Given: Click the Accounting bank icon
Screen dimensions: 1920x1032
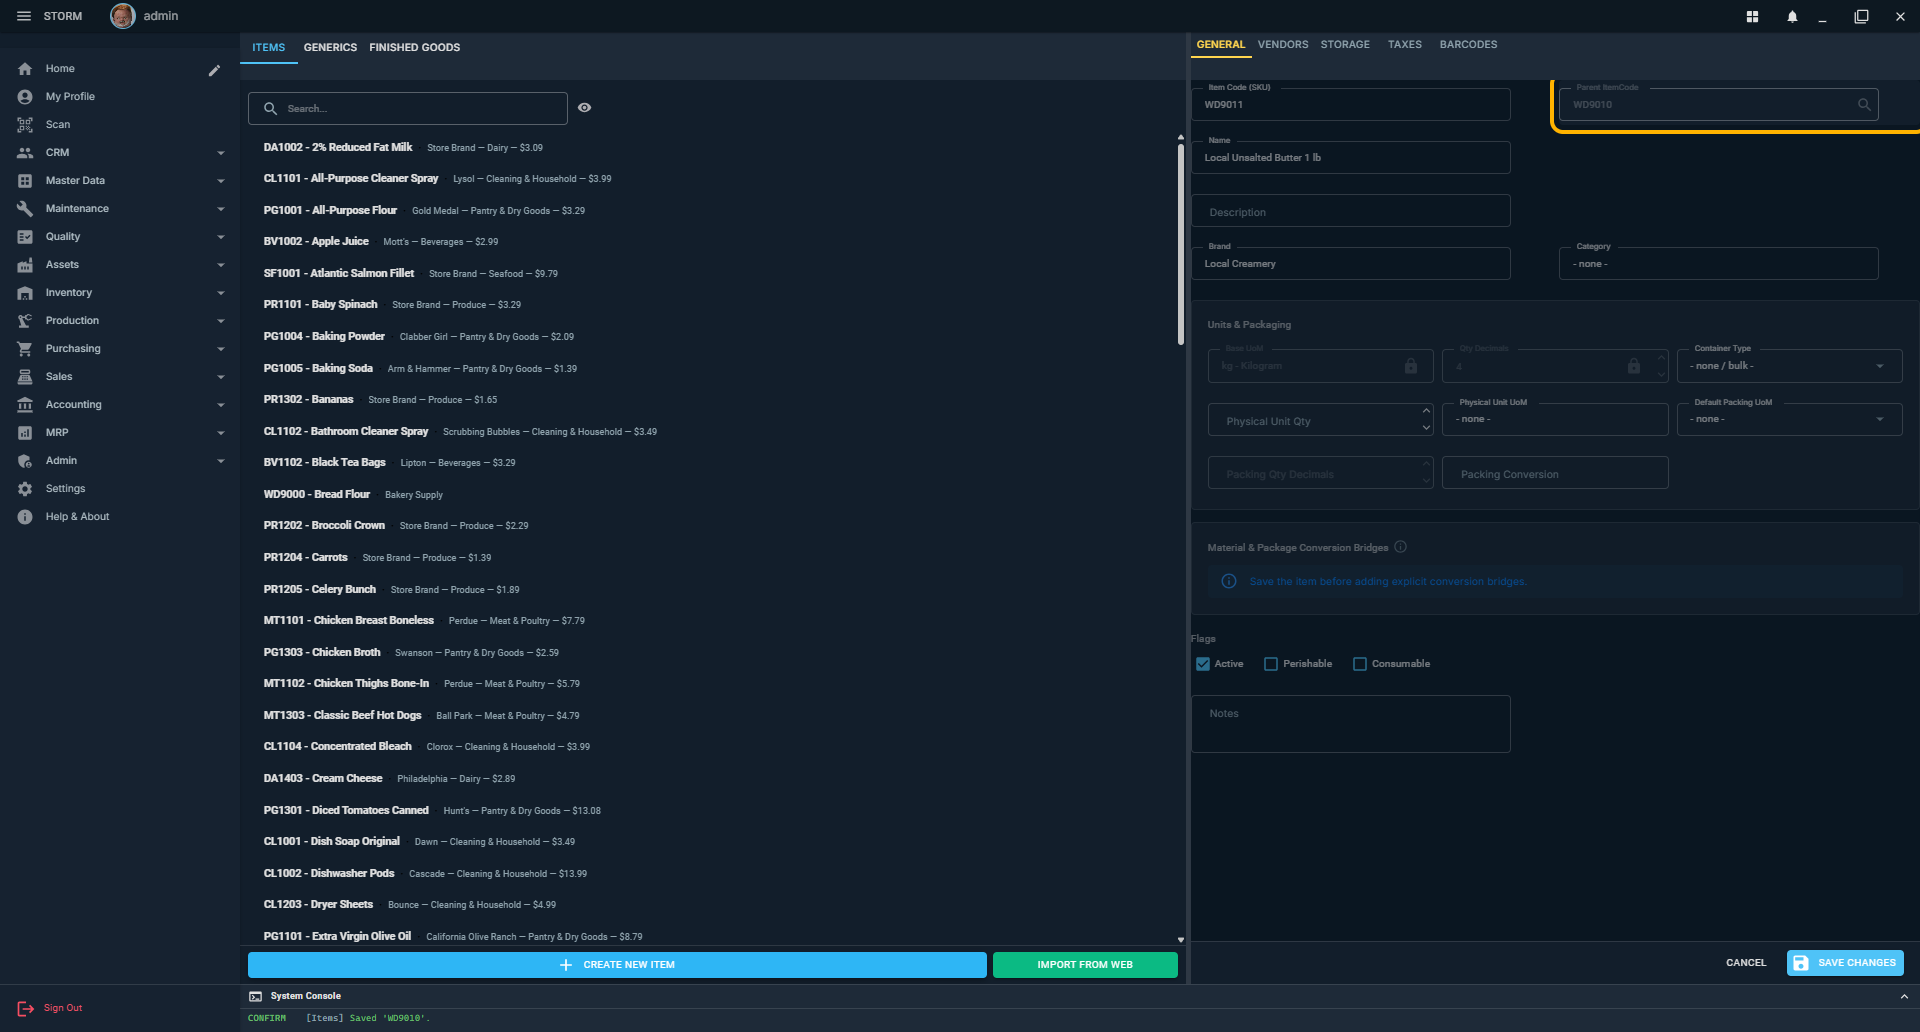Looking at the screenshot, I should [x=25, y=405].
